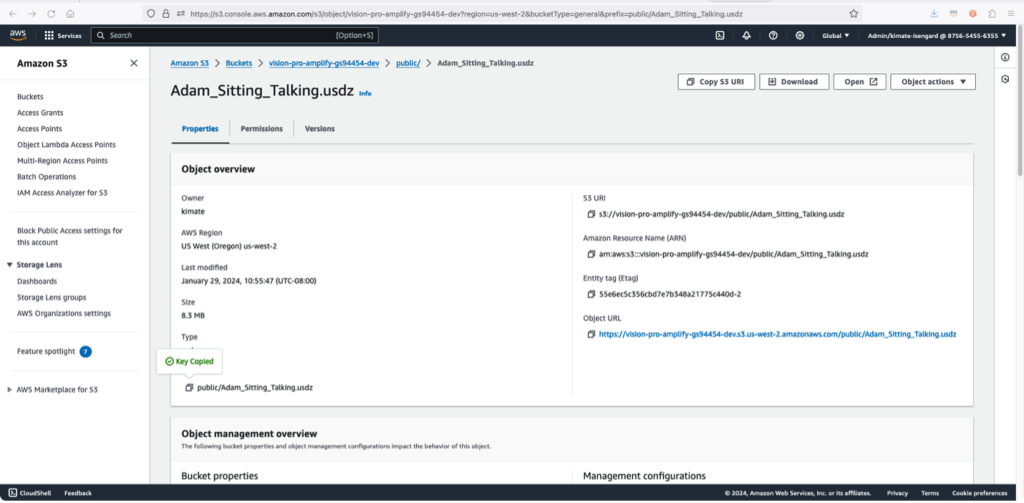Open the browser hamburger menu
The image size is (1024, 503).
pyautogui.click(x=1010, y=13)
